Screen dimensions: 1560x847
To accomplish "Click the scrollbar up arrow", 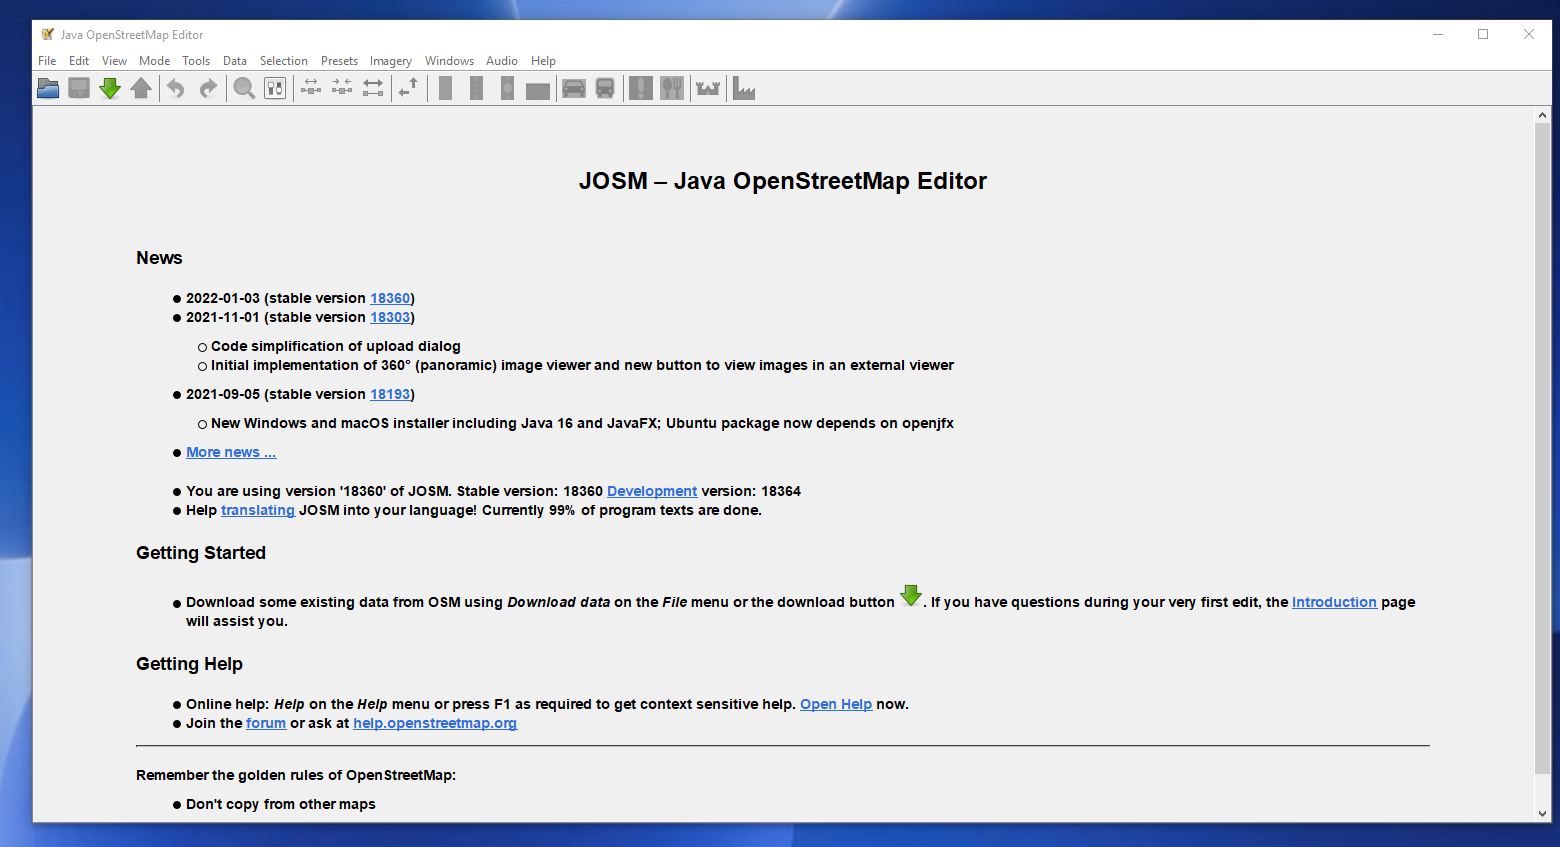I will pos(1543,115).
